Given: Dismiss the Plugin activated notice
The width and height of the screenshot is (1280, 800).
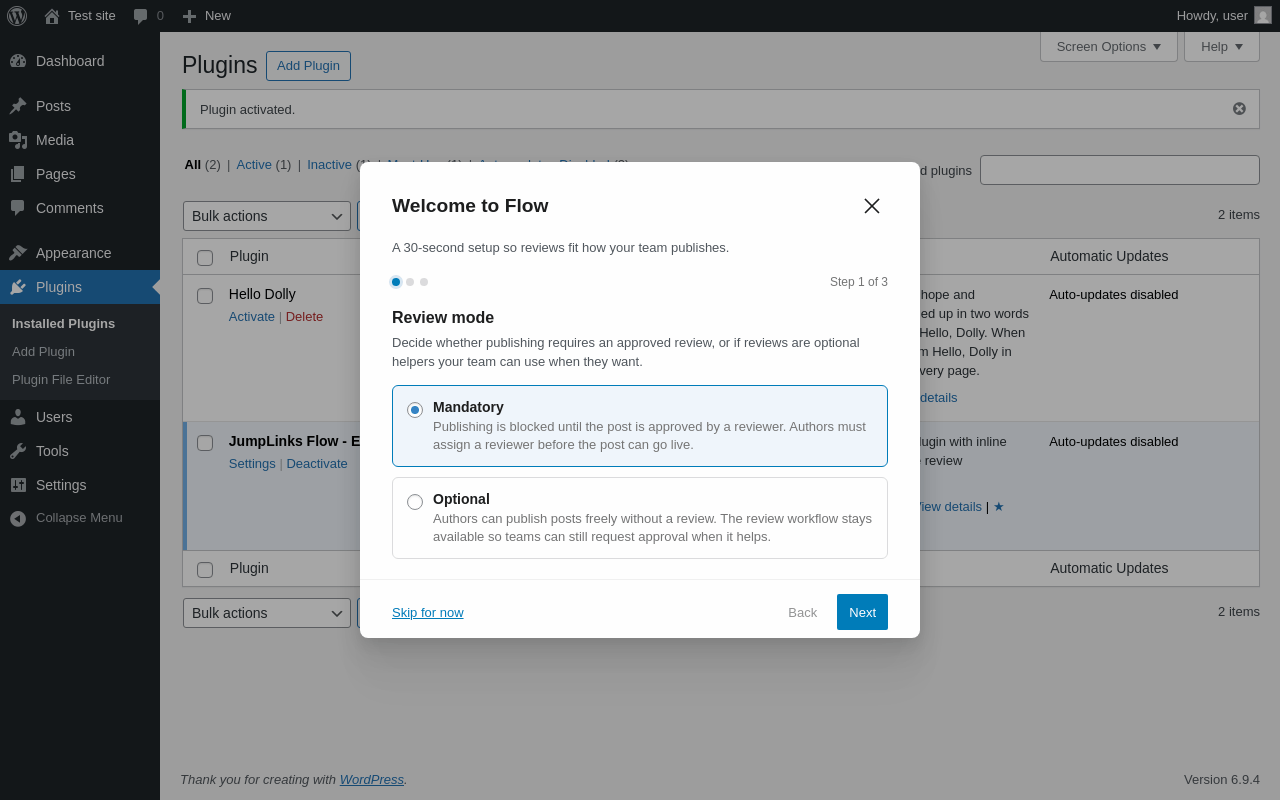Looking at the screenshot, I should (1239, 109).
